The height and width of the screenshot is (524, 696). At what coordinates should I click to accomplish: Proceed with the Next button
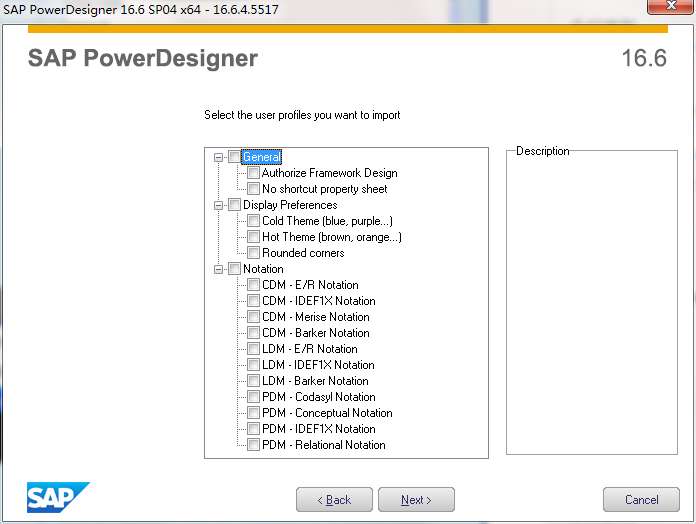click(x=416, y=500)
